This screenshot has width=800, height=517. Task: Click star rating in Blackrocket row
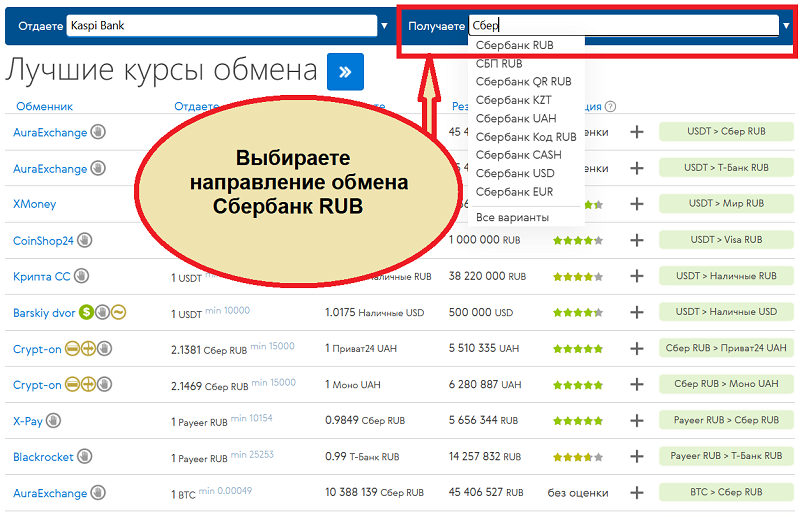(x=578, y=457)
